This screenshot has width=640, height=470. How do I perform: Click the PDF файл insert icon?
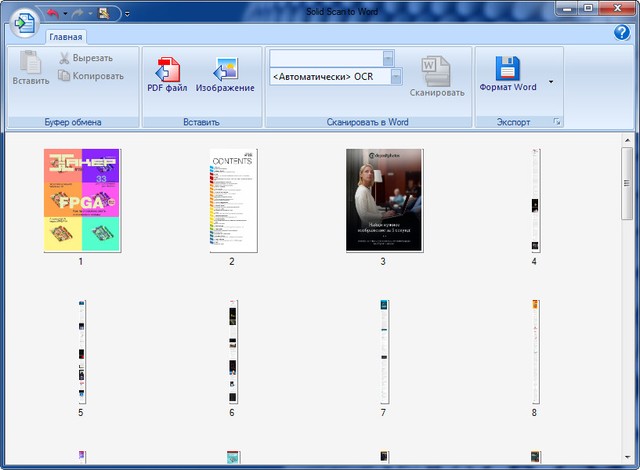[x=167, y=69]
